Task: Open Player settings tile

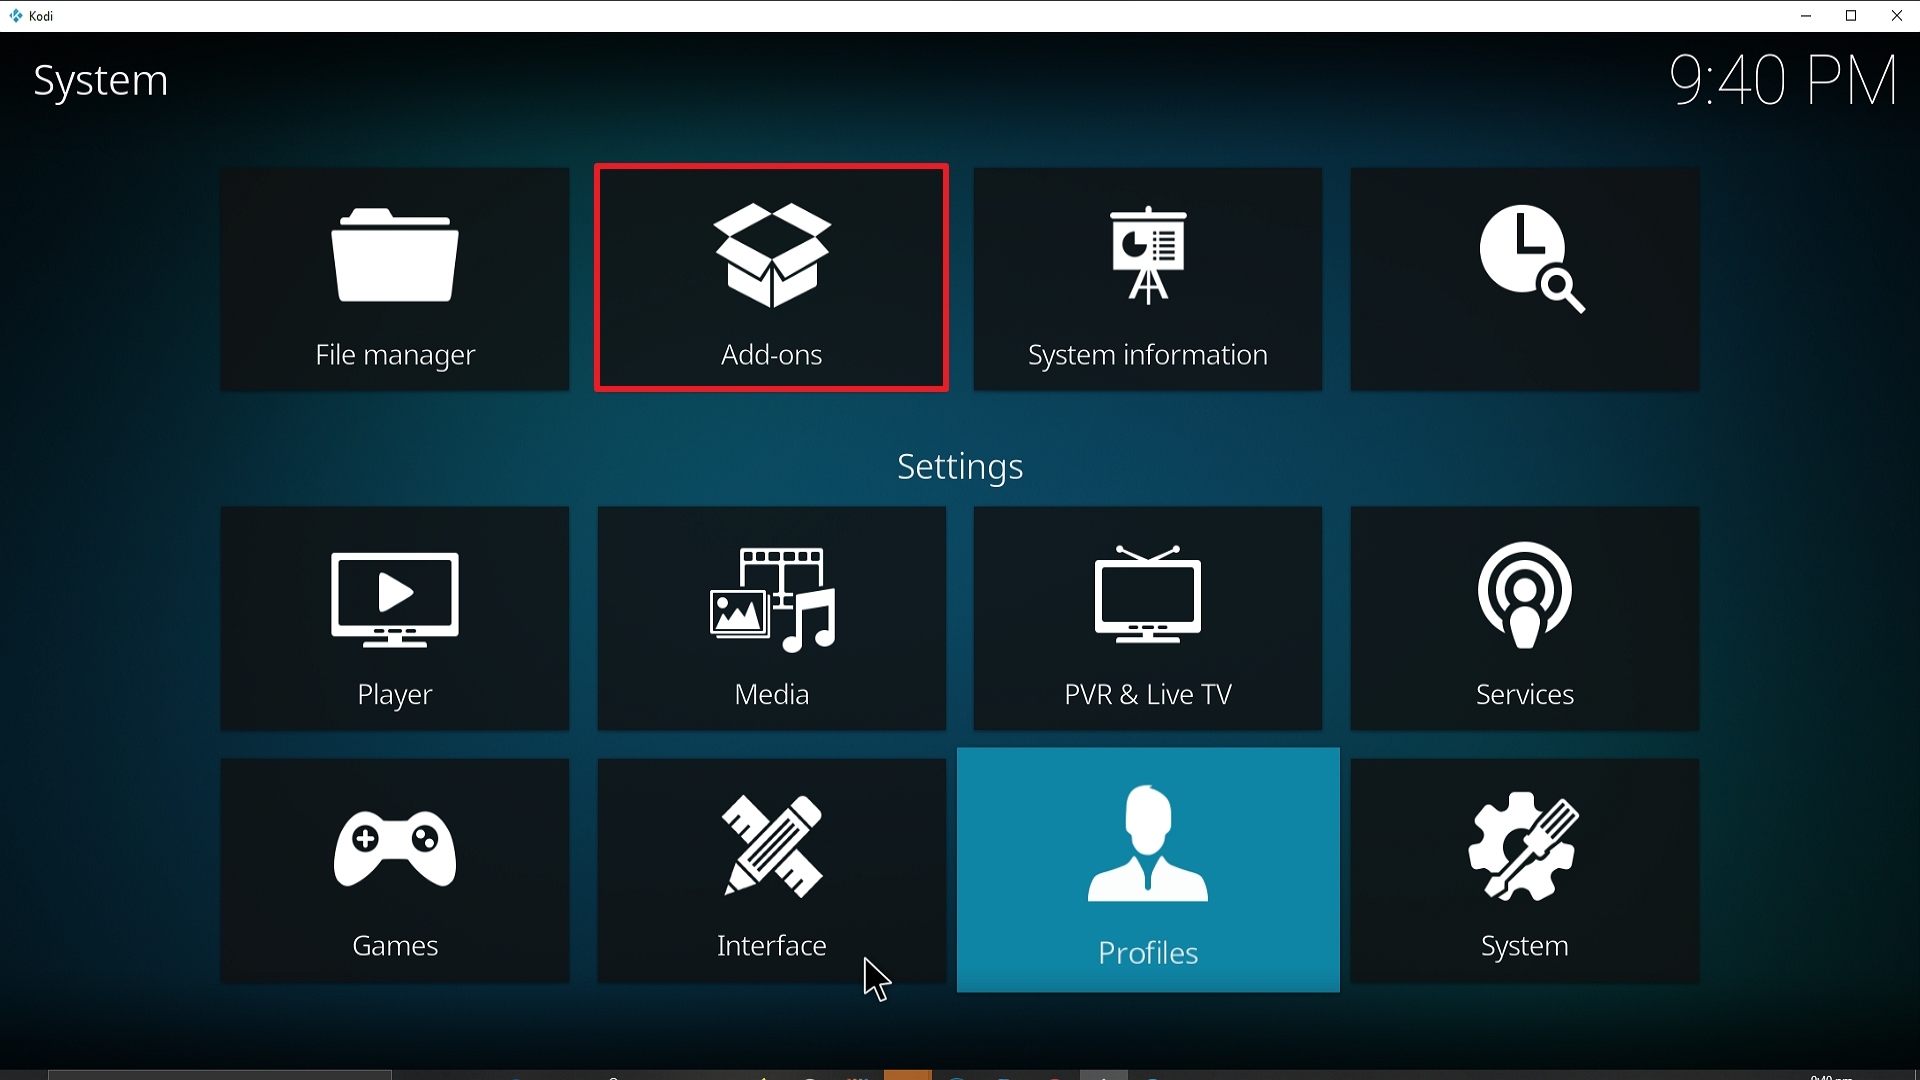Action: point(395,618)
